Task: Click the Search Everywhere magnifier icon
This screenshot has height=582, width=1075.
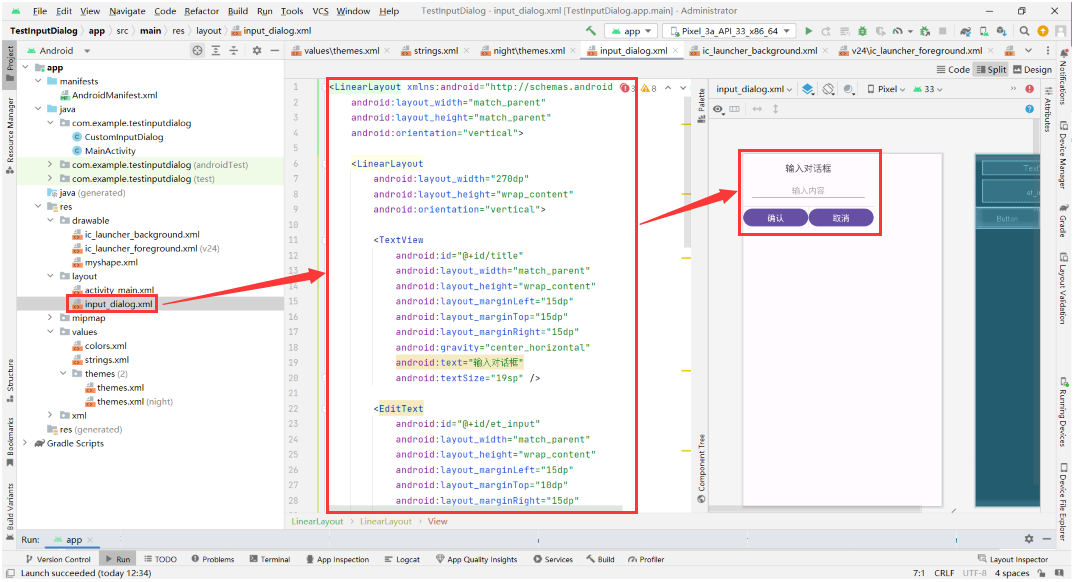Action: click(x=1024, y=31)
